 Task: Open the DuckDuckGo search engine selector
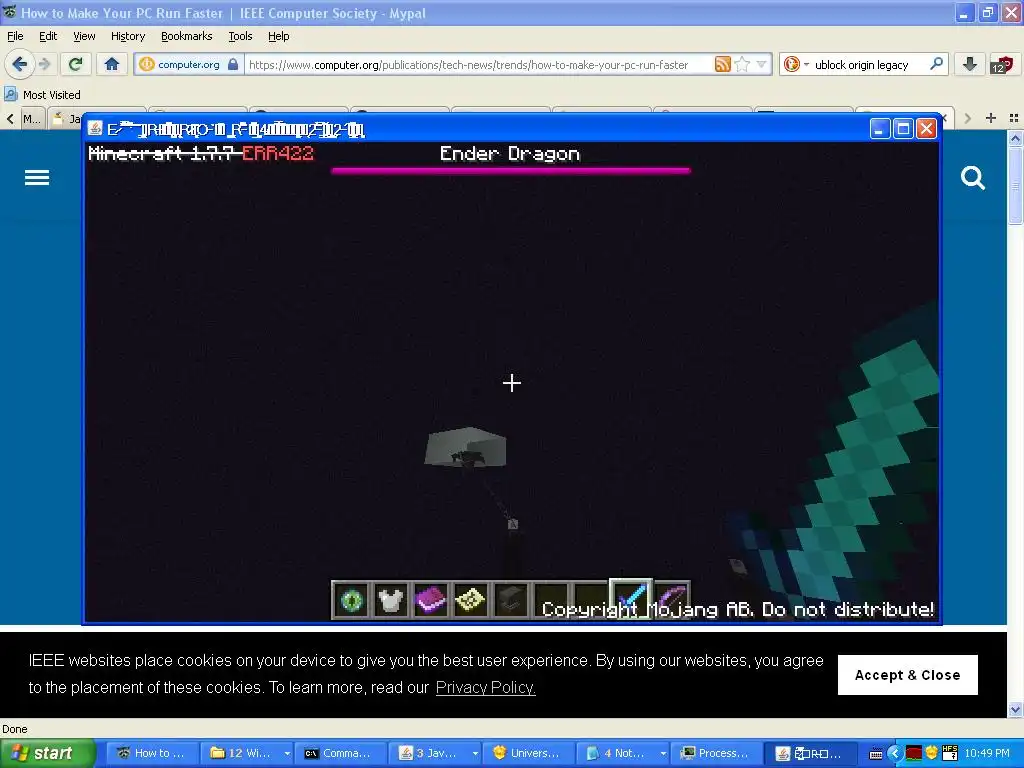point(795,64)
